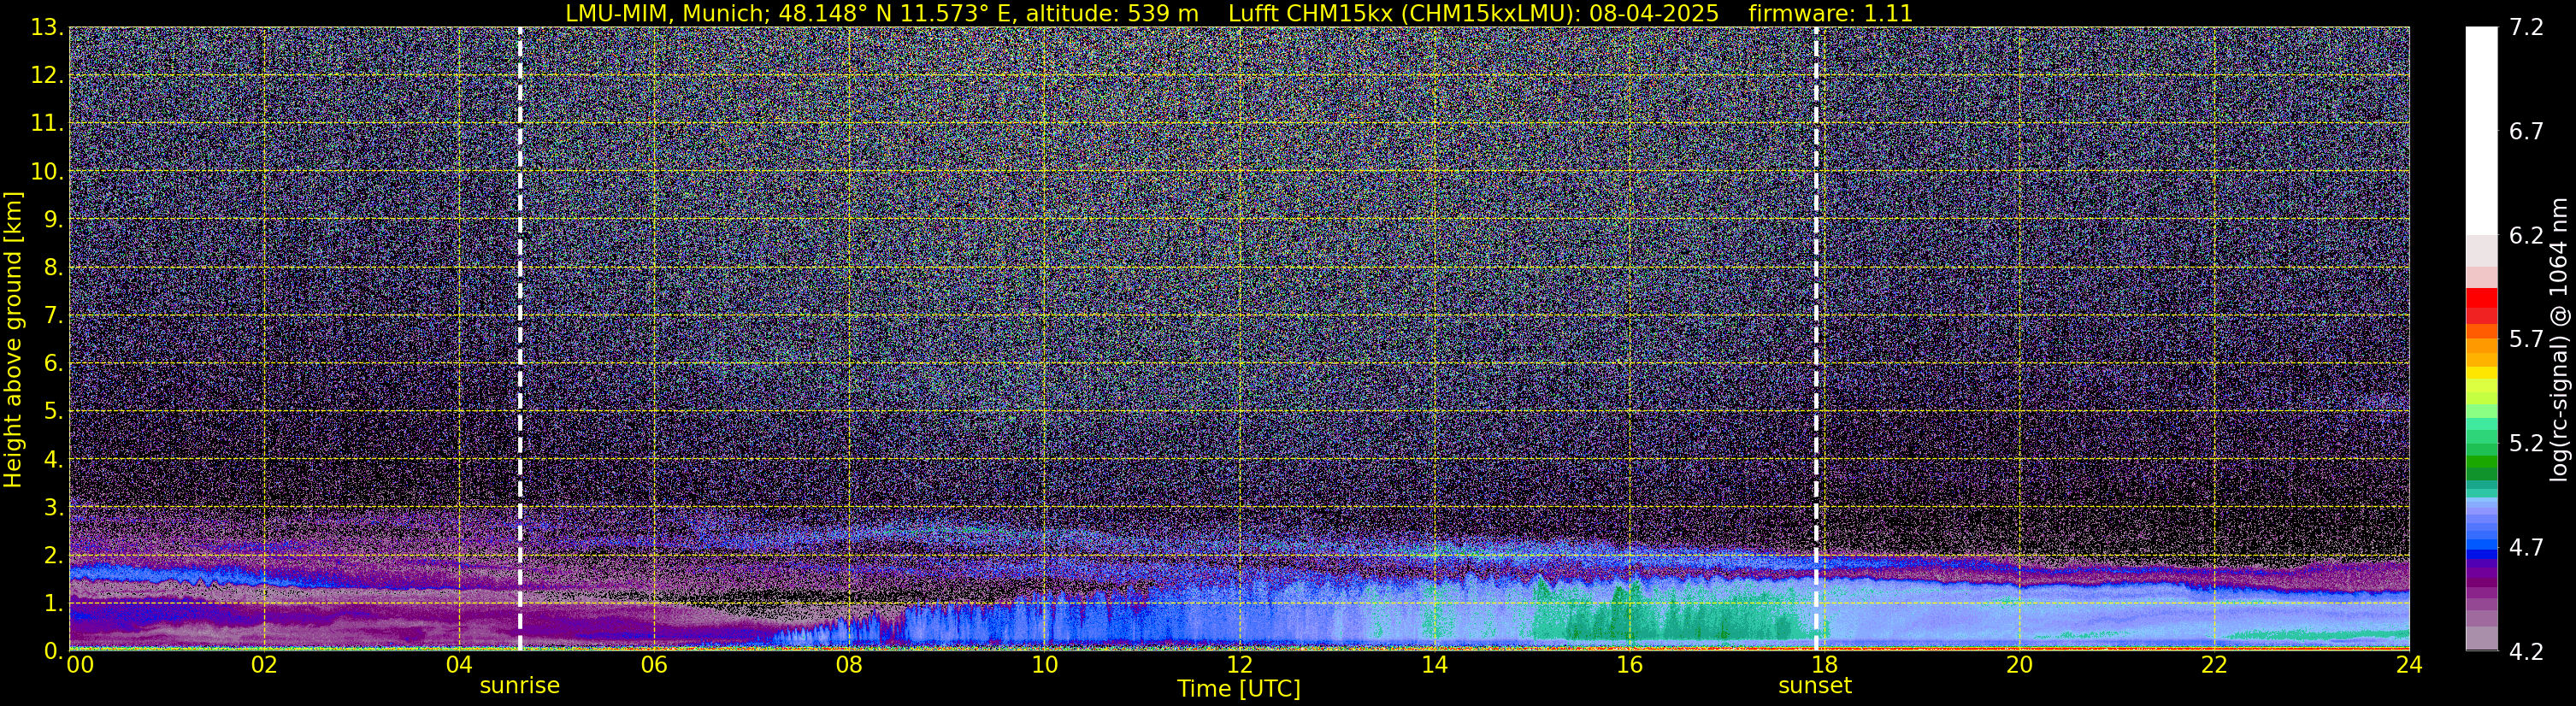Image resolution: width=2576 pixels, height=706 pixels.
Task: Click the 4.7 colorbar tick value
Action: (x=2526, y=547)
